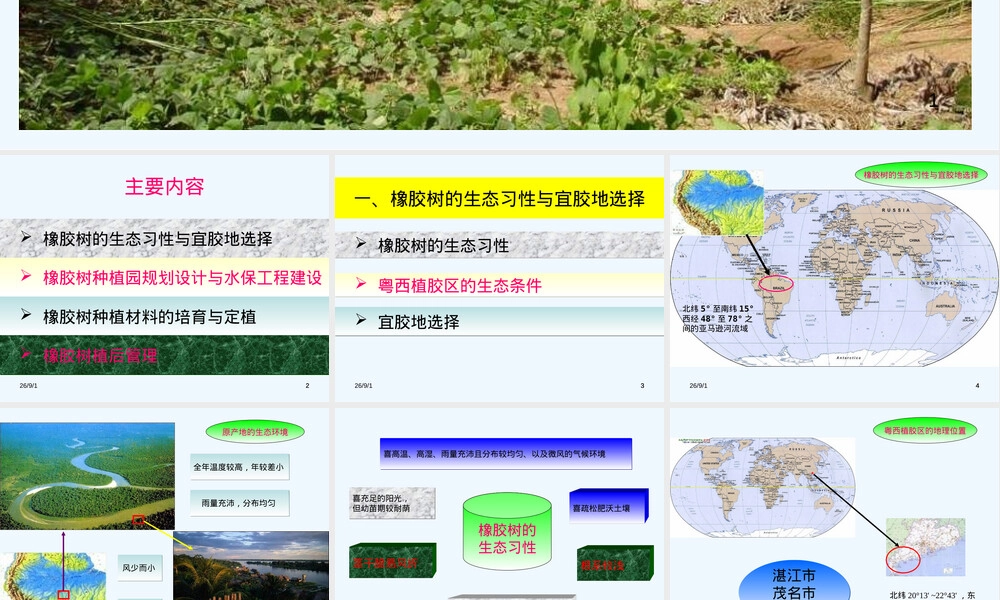Click the dusk riverside photo on slide 5
1000x600 pixels.
coord(251,566)
